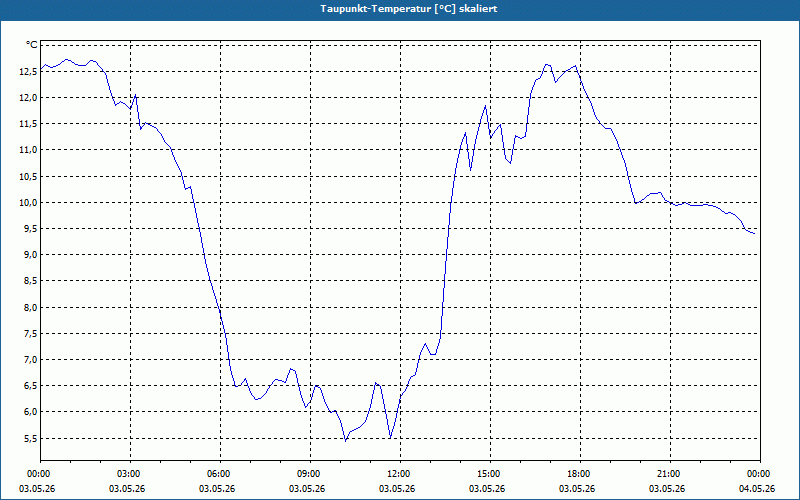This screenshot has height=500, width=800.
Task: Click the 09:00 time label on the x-axis
Action: pos(310,474)
